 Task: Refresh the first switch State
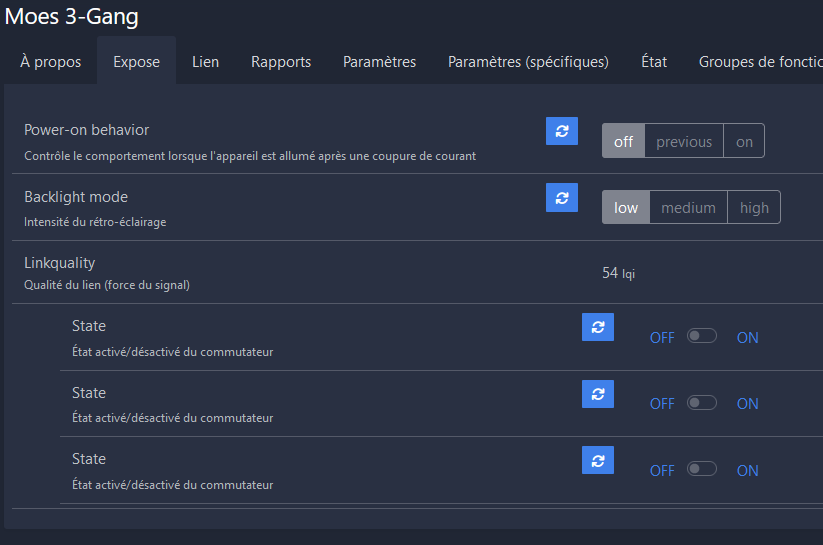[598, 327]
